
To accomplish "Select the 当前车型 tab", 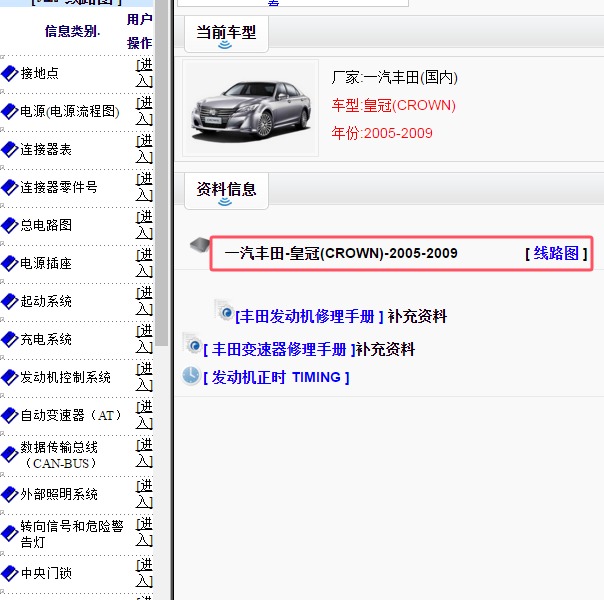I will [226, 34].
